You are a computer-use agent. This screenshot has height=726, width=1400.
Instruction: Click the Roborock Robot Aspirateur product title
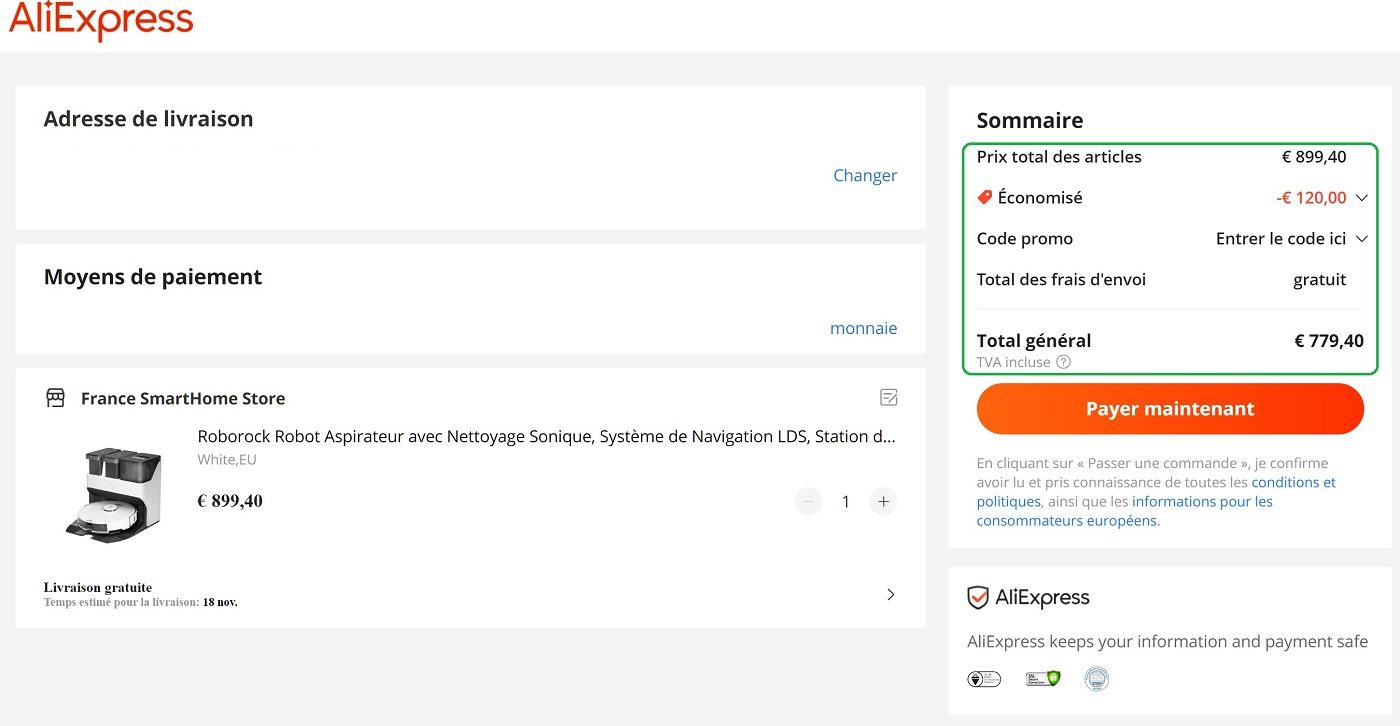[x=546, y=436]
